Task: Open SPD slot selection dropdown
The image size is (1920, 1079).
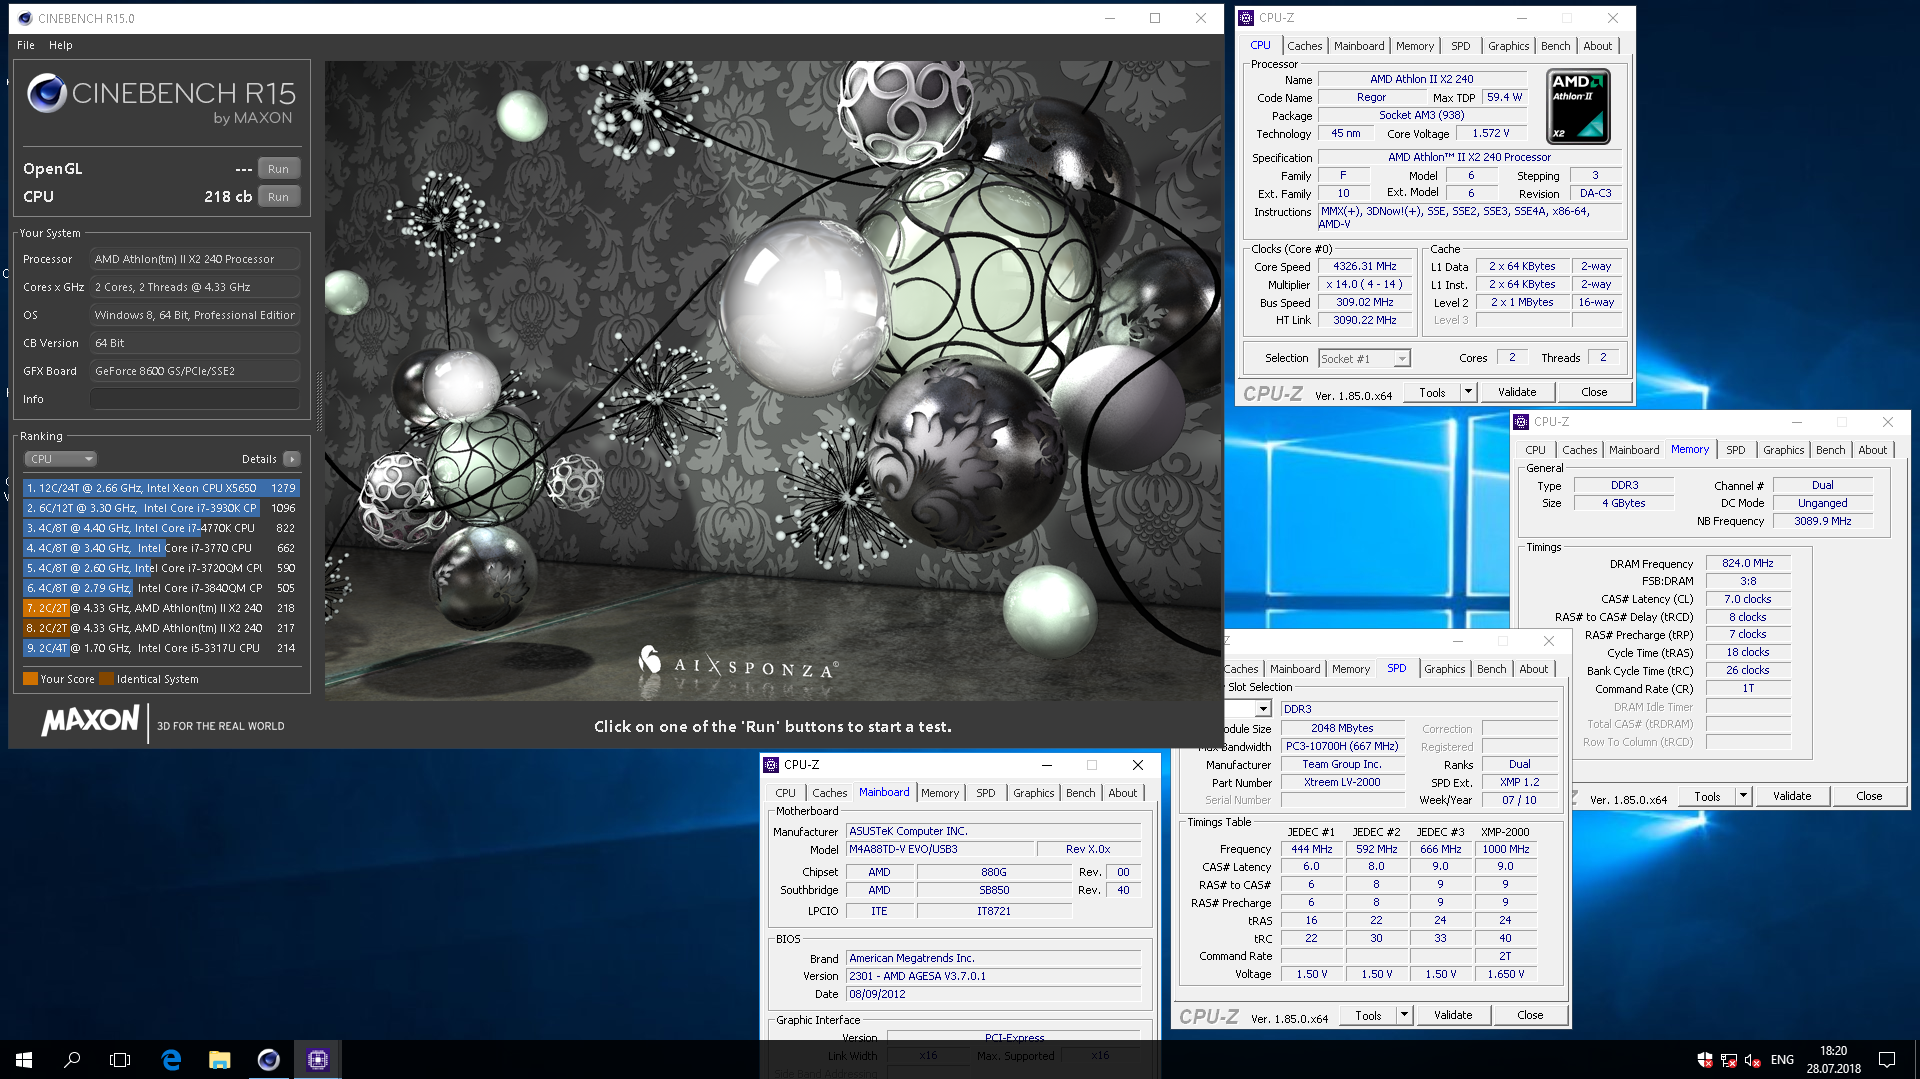Action: pos(1263,709)
